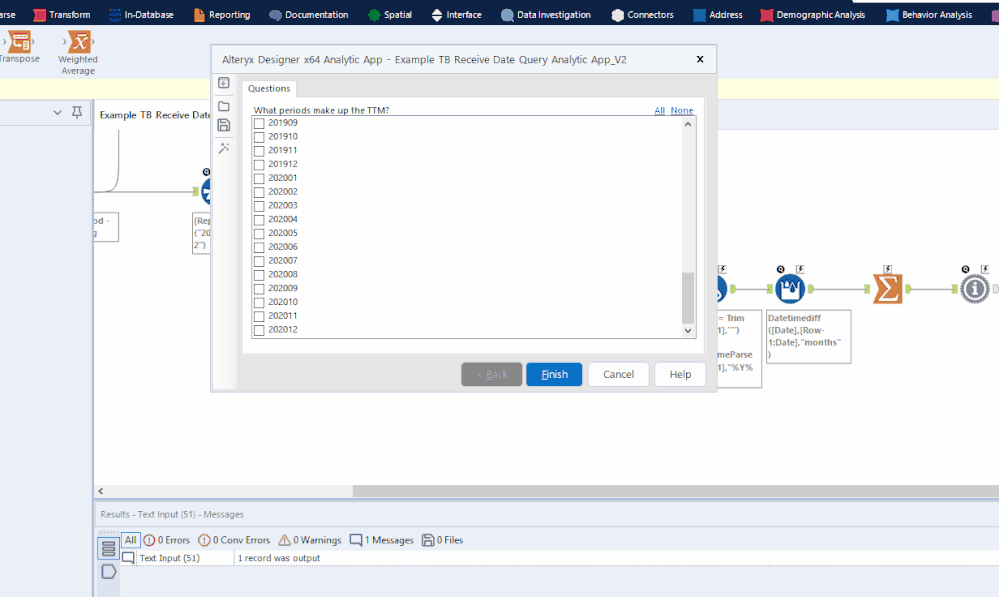Open the Documentation tool category
This screenshot has width=999, height=597.
coord(308,15)
